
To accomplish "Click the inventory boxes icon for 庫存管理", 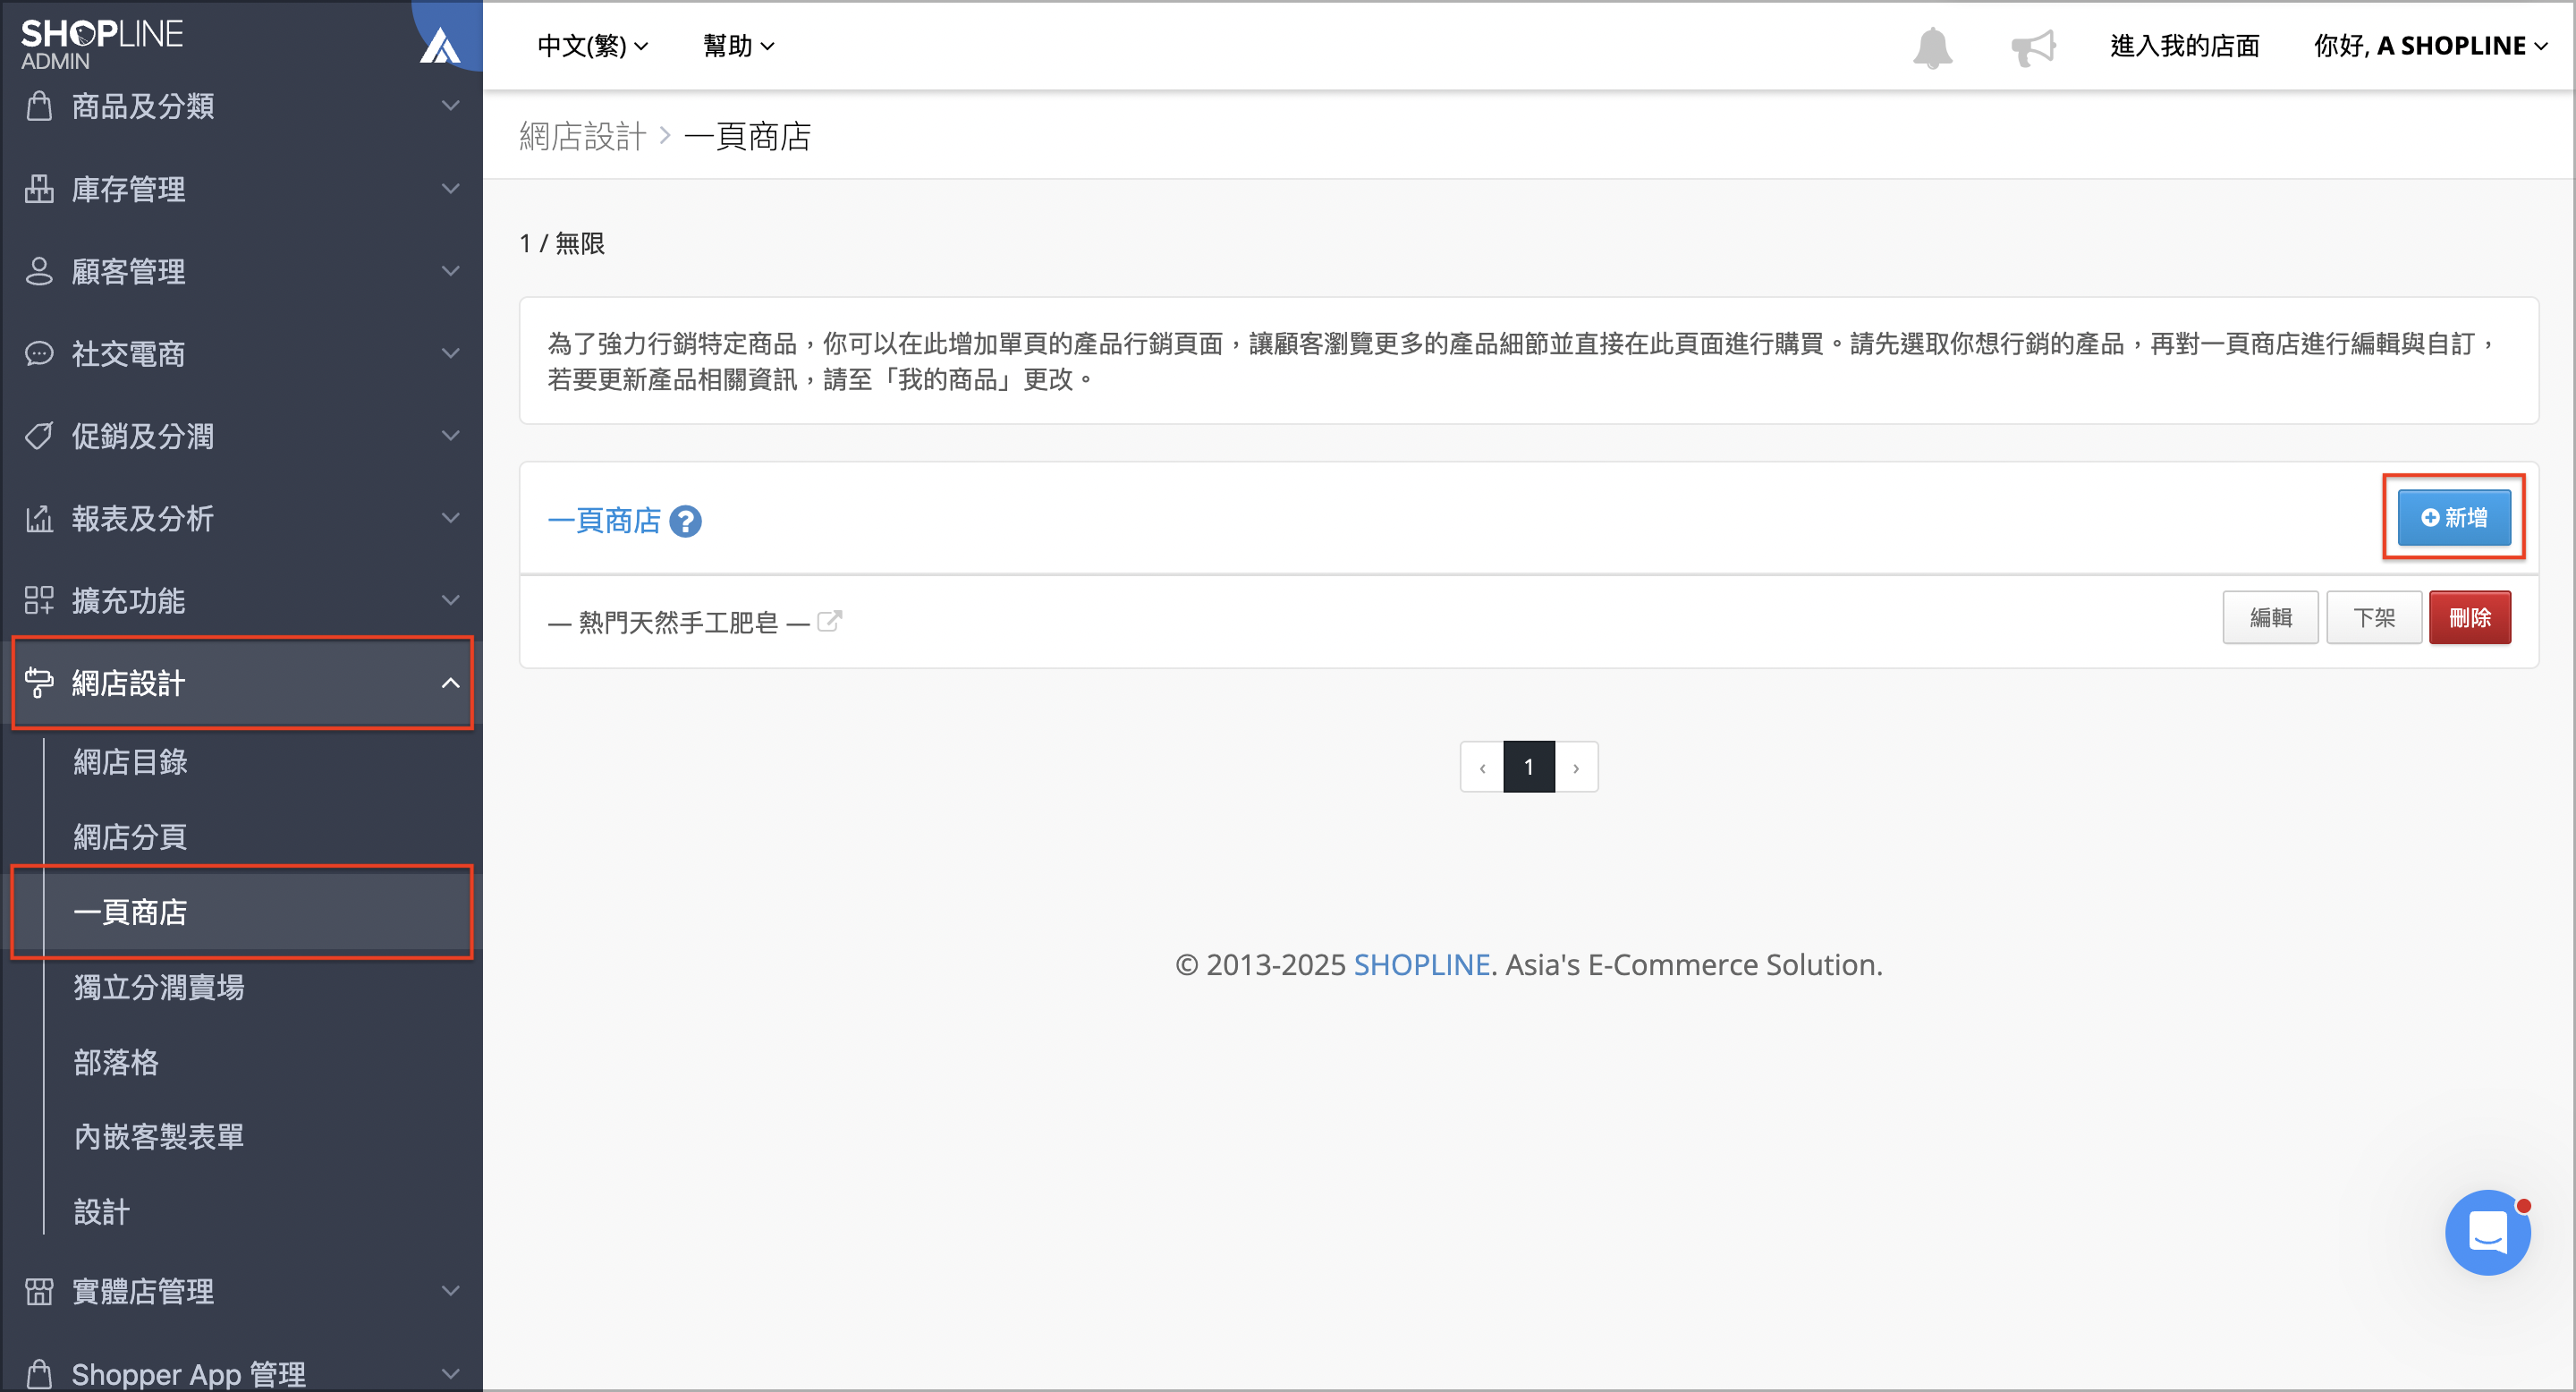I will point(39,188).
